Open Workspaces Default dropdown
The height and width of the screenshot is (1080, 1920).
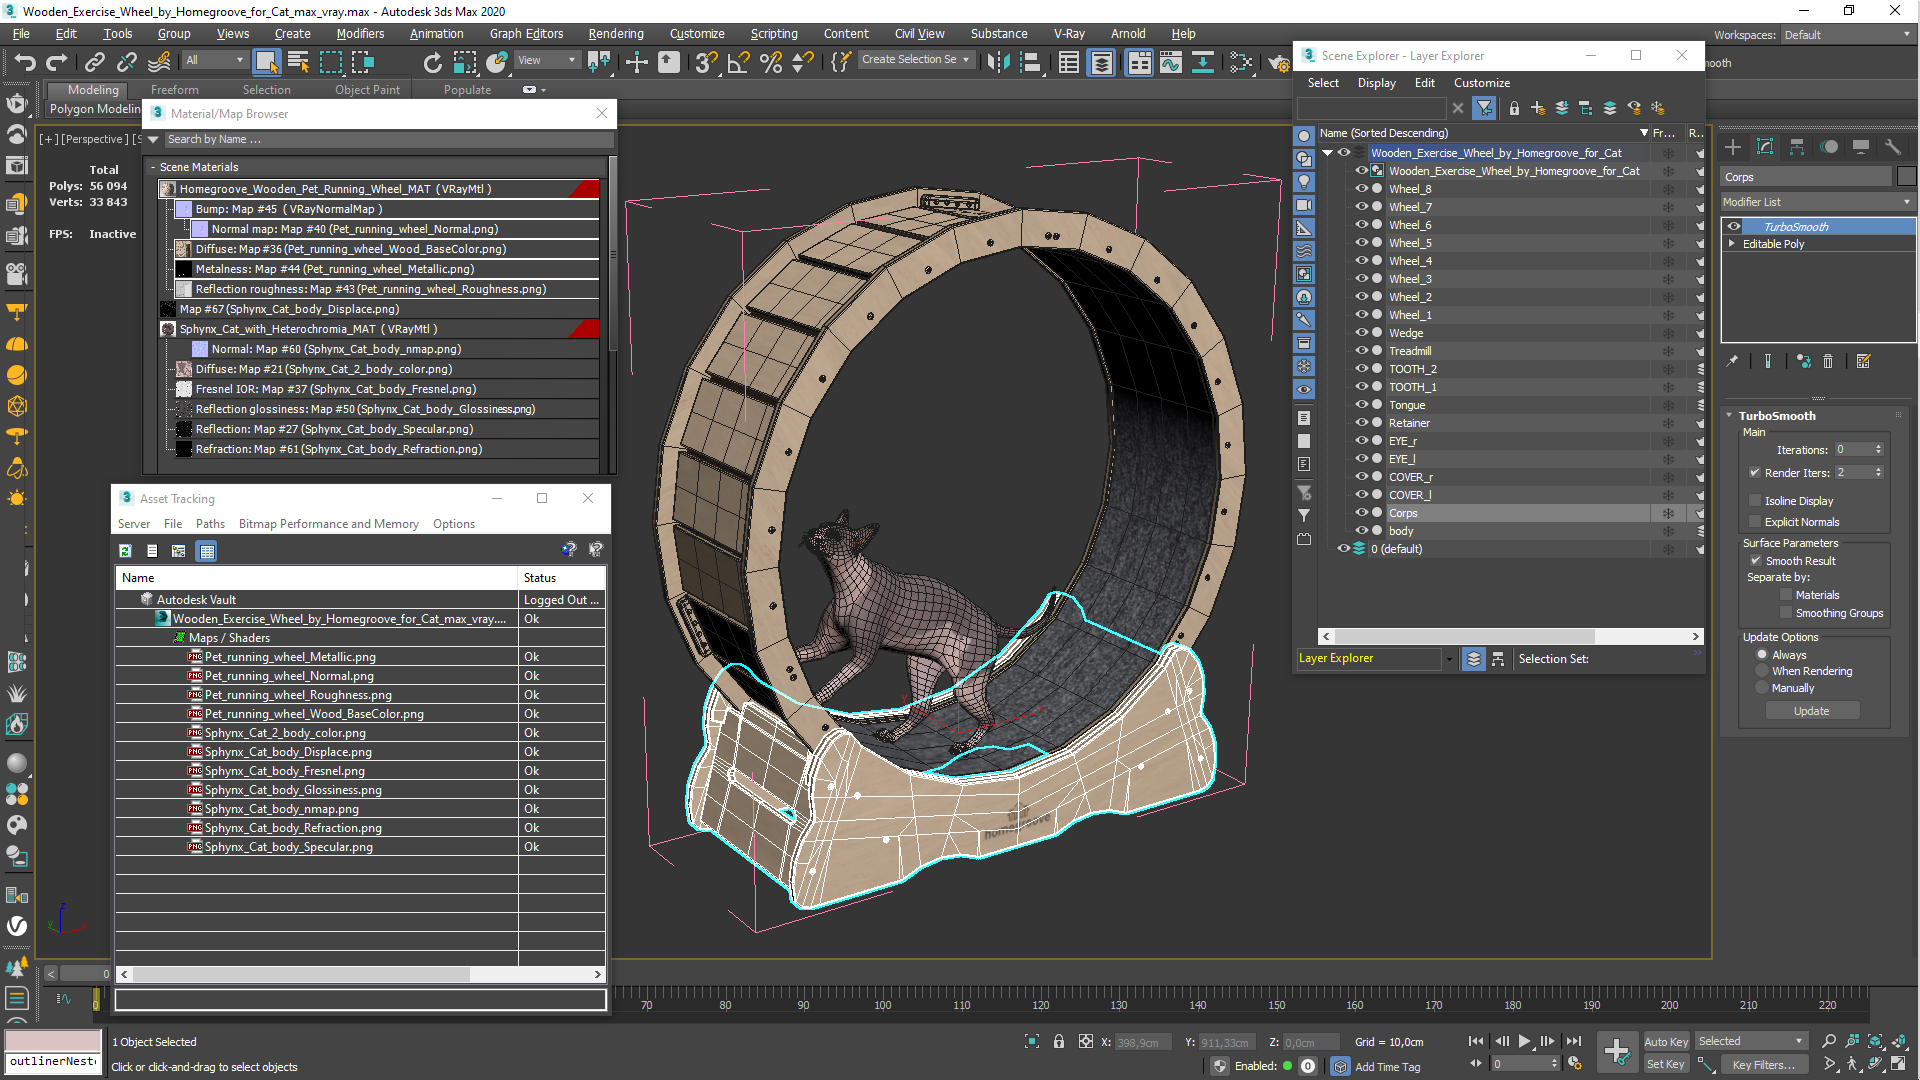coord(1847,34)
